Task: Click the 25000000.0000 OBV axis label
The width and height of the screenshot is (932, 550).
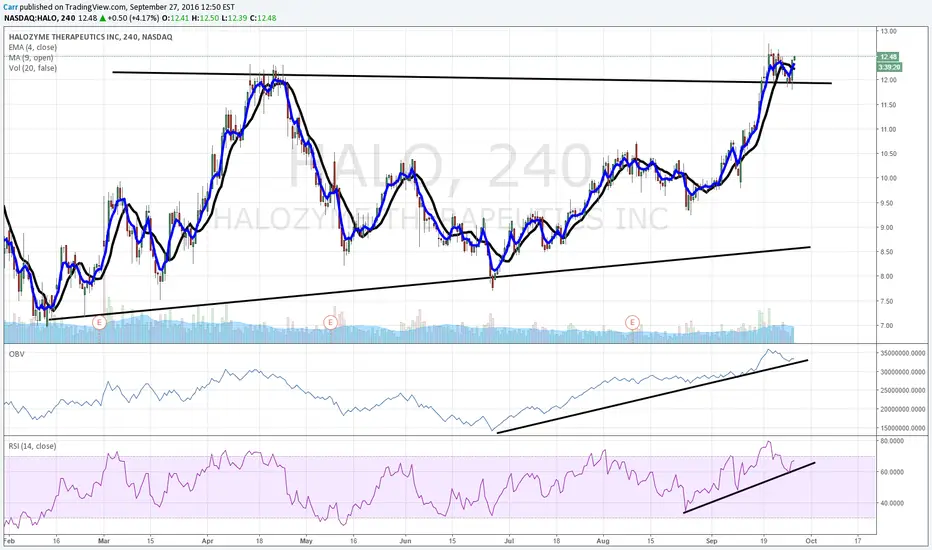Action: click(x=903, y=391)
